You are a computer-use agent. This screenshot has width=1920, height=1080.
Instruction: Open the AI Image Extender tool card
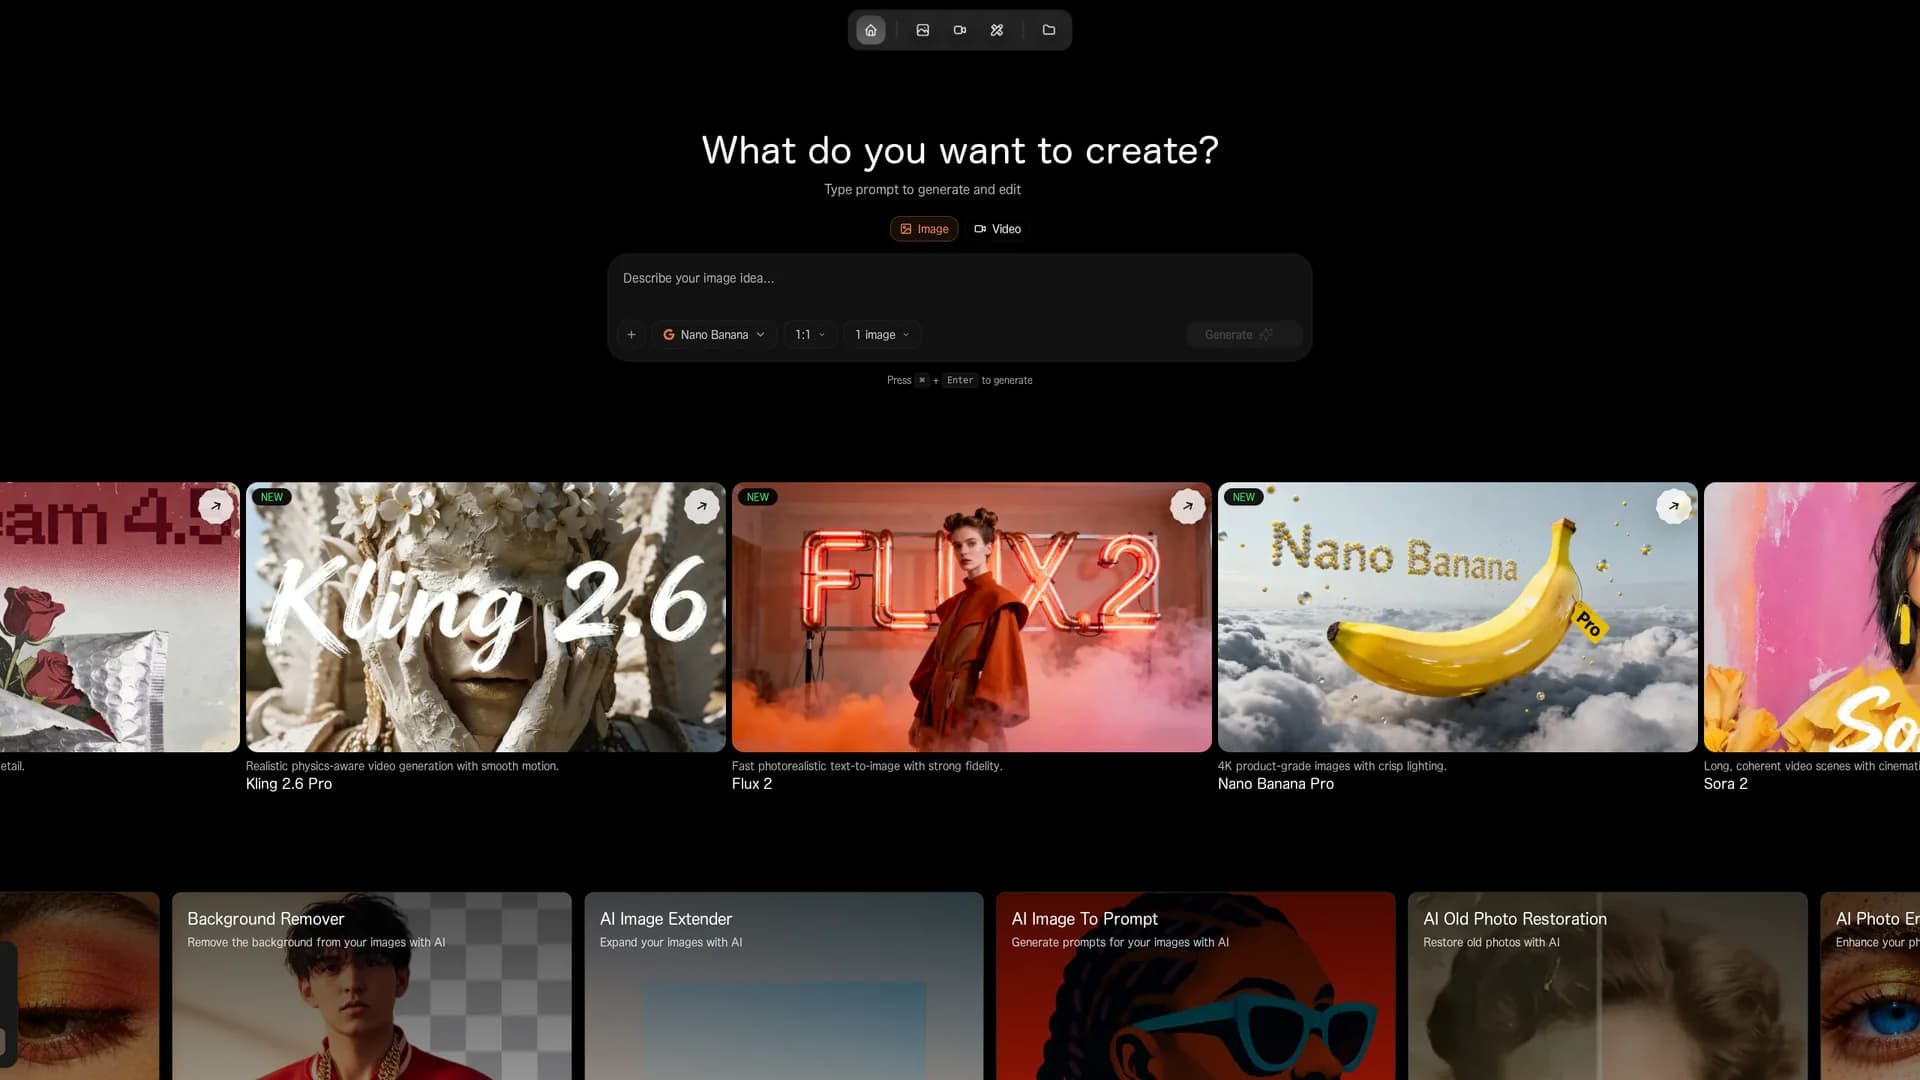click(784, 986)
